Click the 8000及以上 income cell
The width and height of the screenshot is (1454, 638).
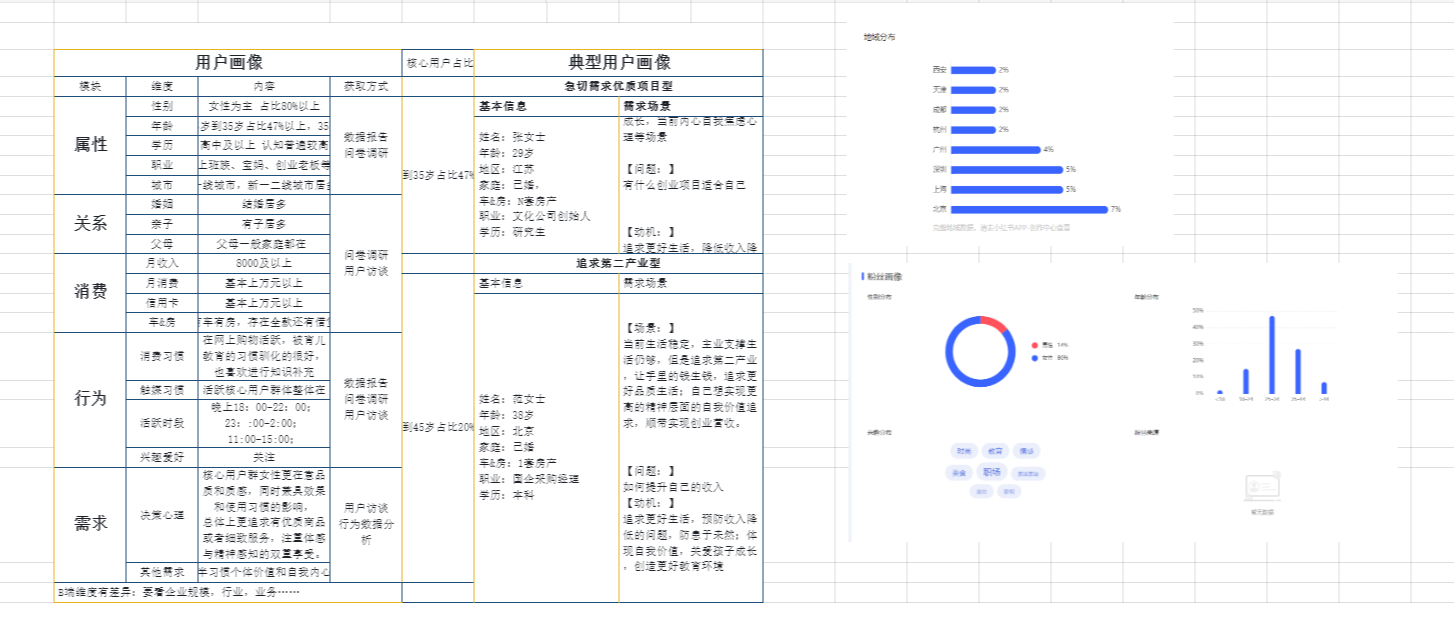pos(264,263)
